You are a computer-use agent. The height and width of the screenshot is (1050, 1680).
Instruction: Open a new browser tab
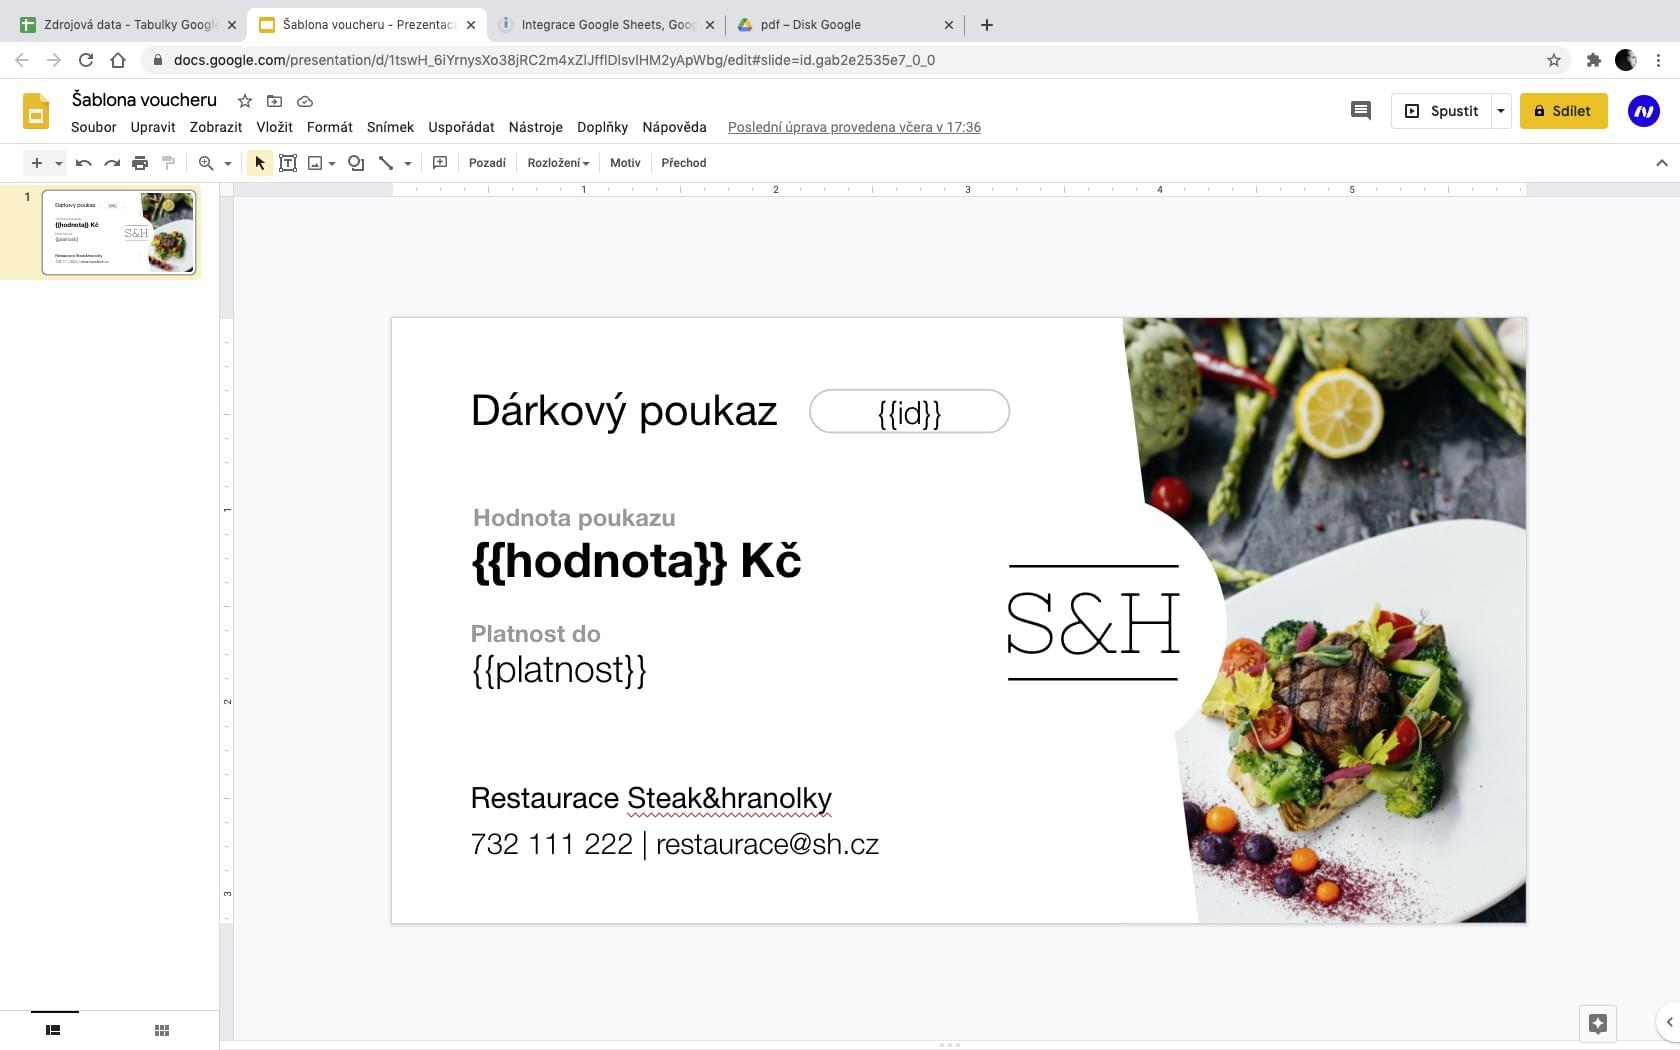(987, 25)
